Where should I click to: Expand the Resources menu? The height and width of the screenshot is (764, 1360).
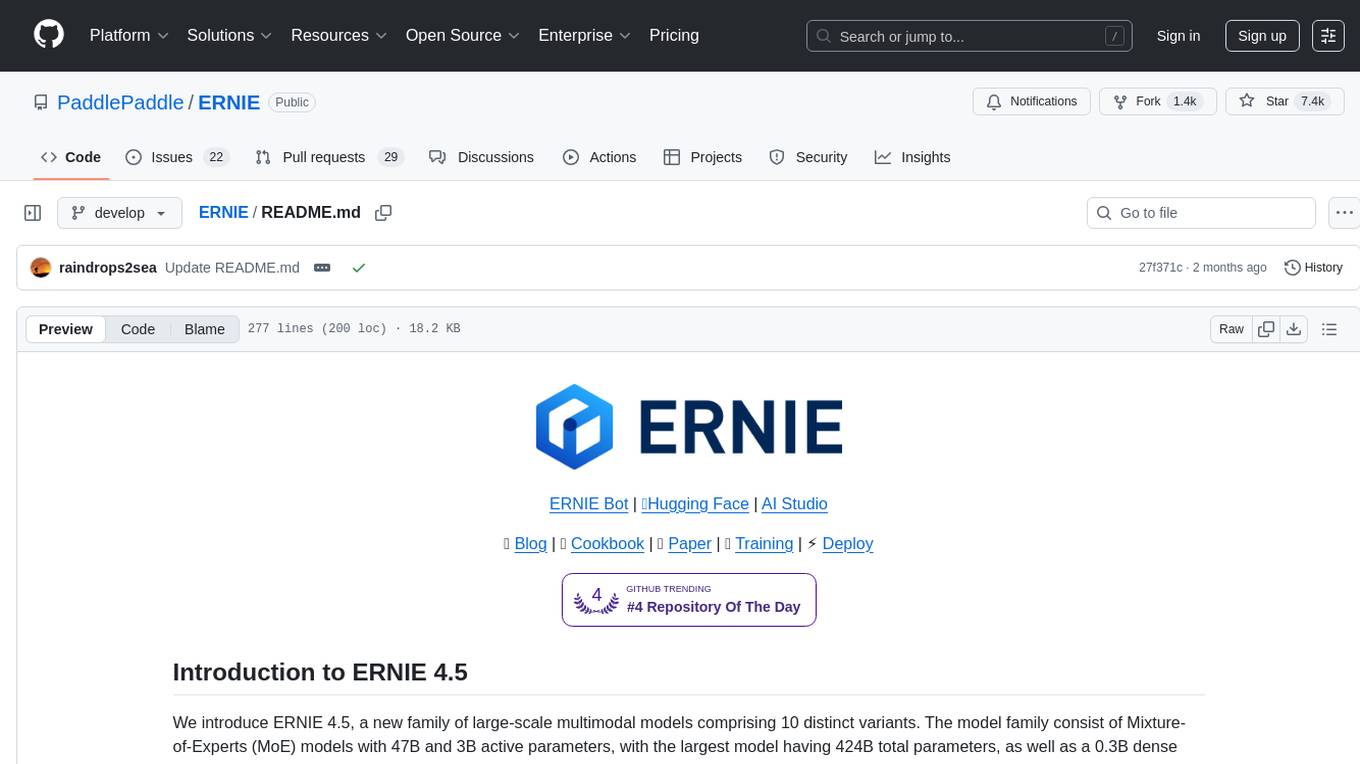339,35
